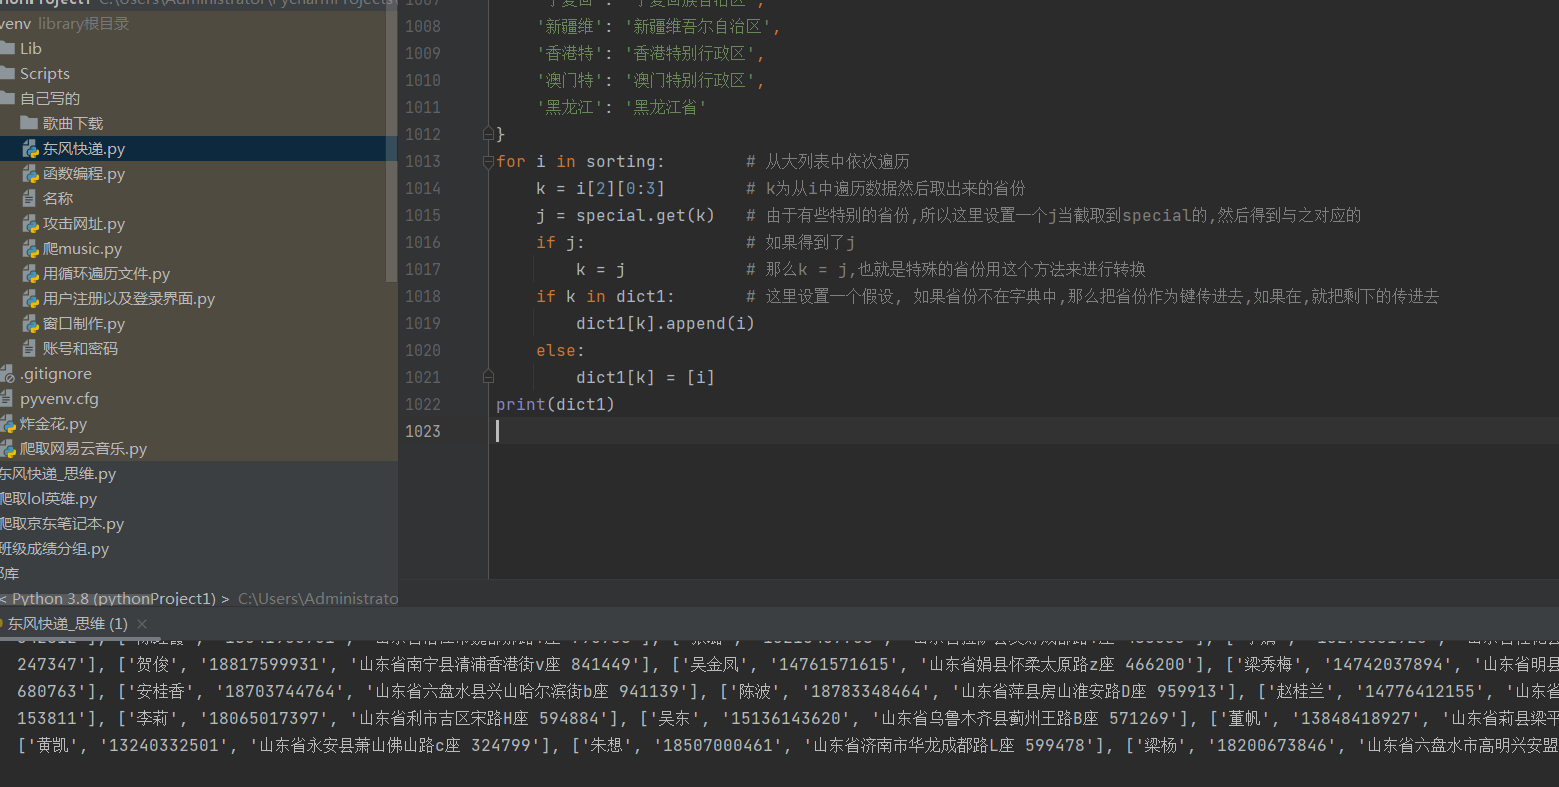Click the folder icon next to 歌曲下载
1559x787 pixels.
29,123
